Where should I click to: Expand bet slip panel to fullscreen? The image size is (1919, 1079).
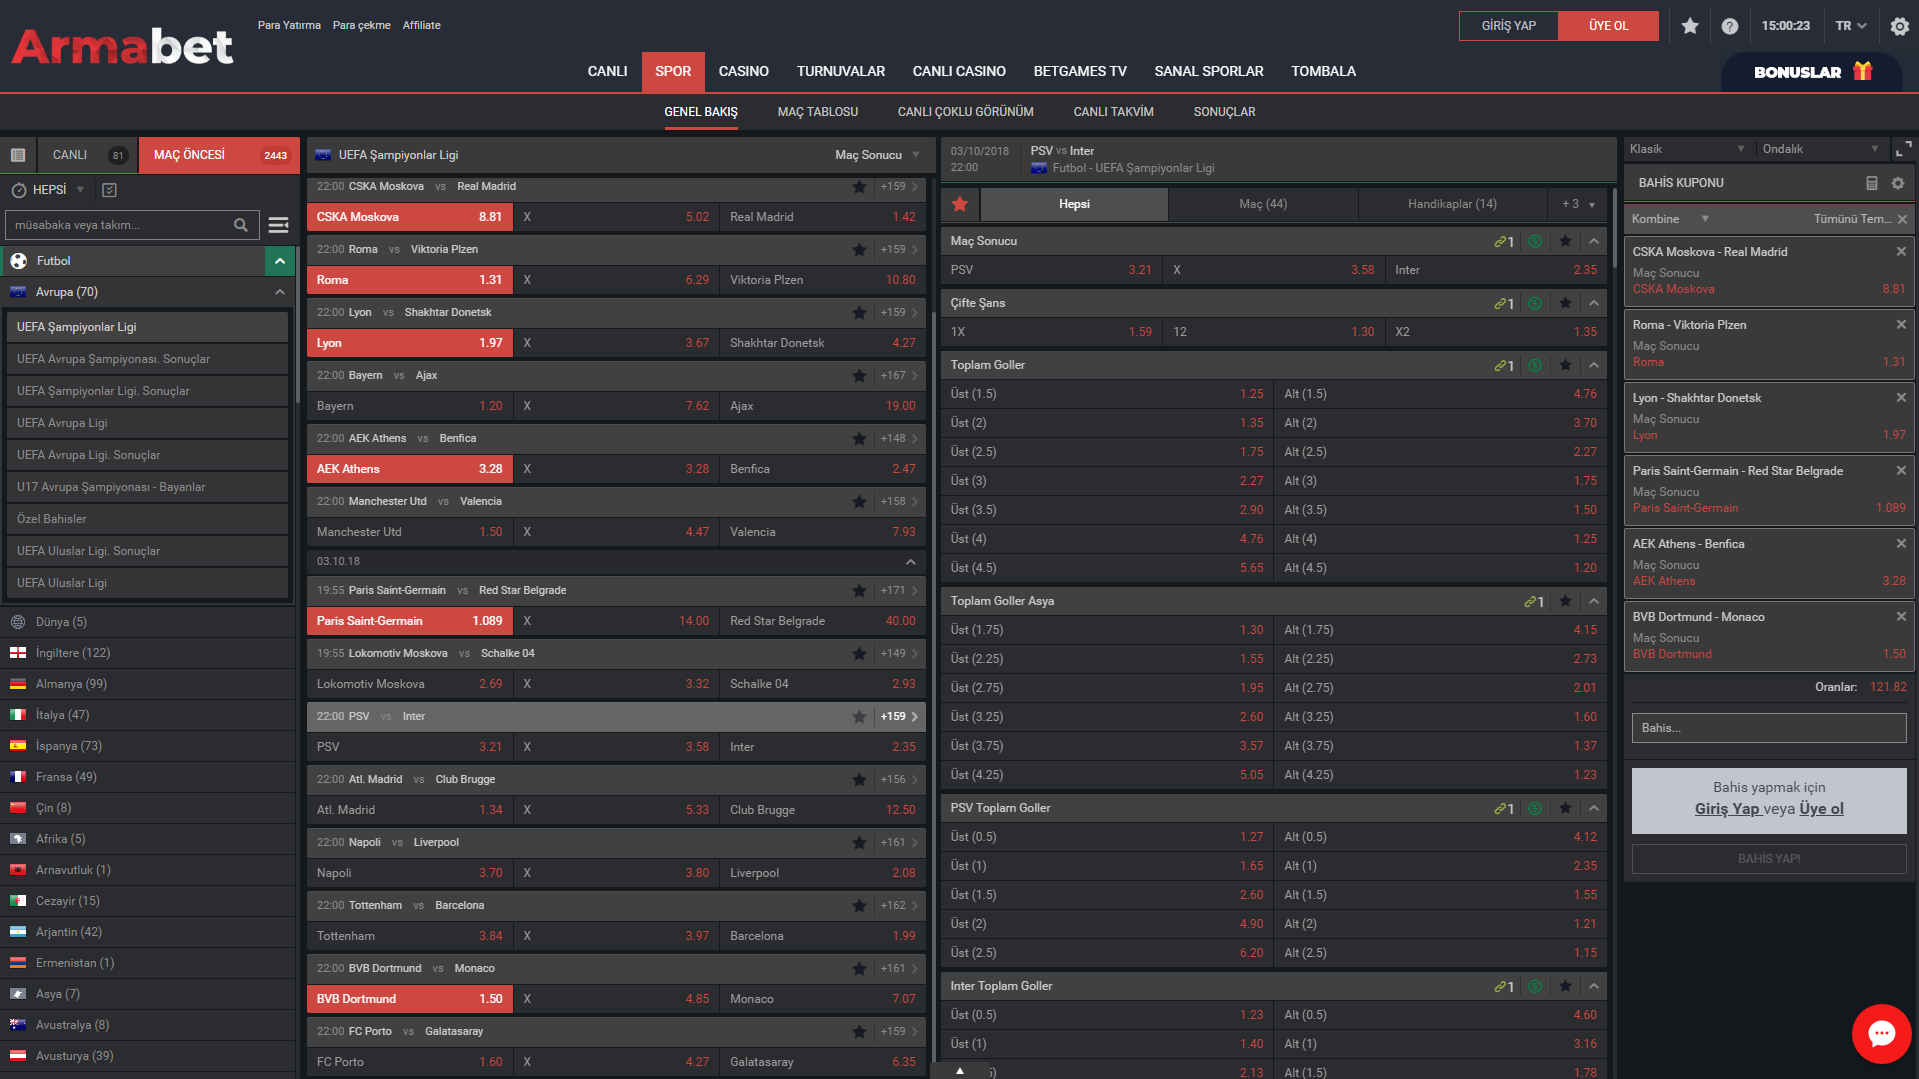(x=1903, y=149)
